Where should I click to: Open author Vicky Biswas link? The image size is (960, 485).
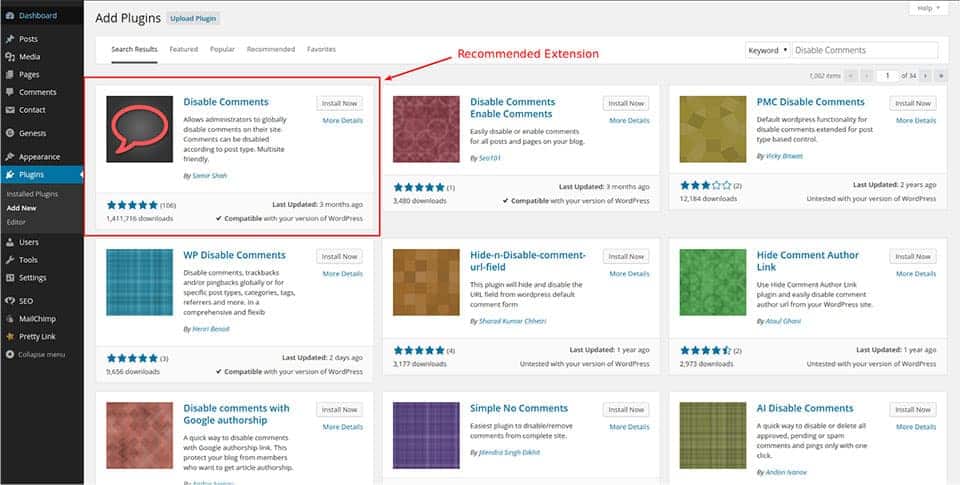tap(784, 156)
